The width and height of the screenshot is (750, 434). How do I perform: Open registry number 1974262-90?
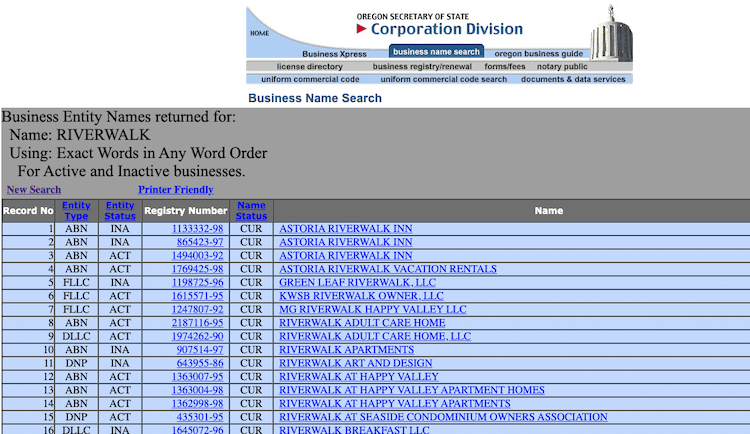pos(198,336)
